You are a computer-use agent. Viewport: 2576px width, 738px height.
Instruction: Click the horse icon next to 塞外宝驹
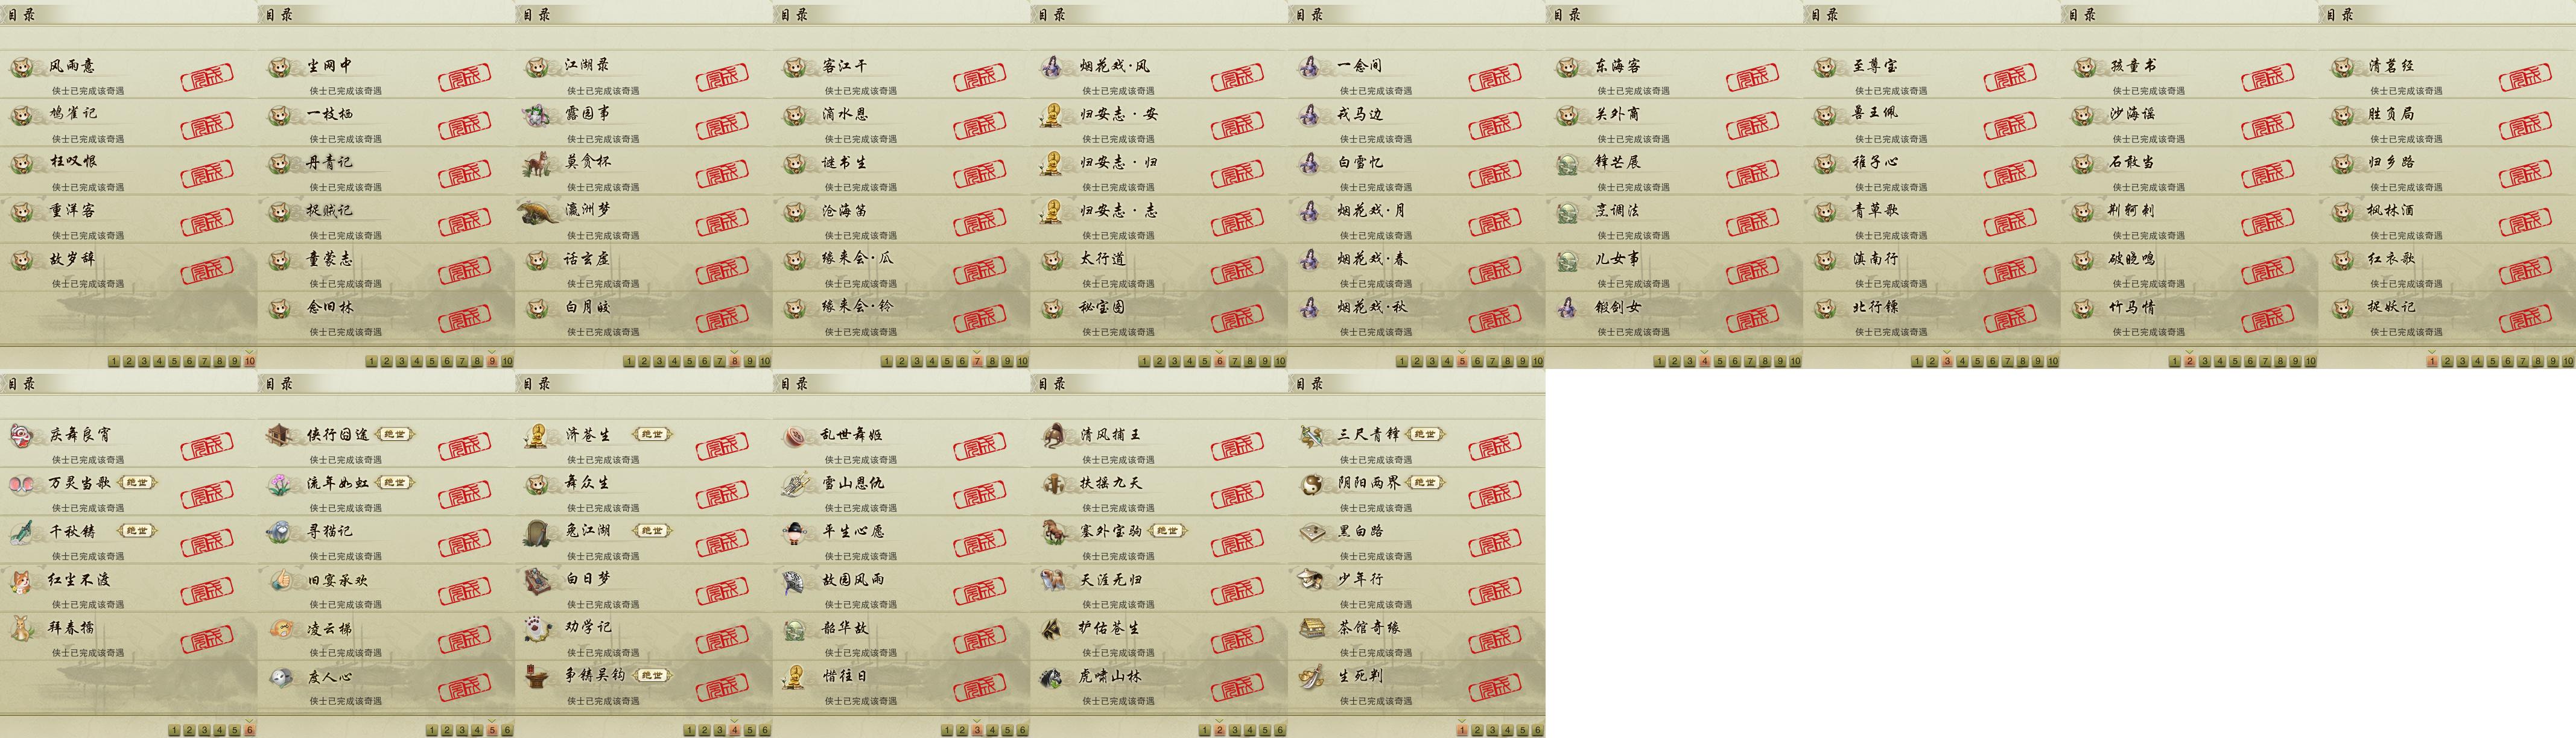tap(1053, 532)
